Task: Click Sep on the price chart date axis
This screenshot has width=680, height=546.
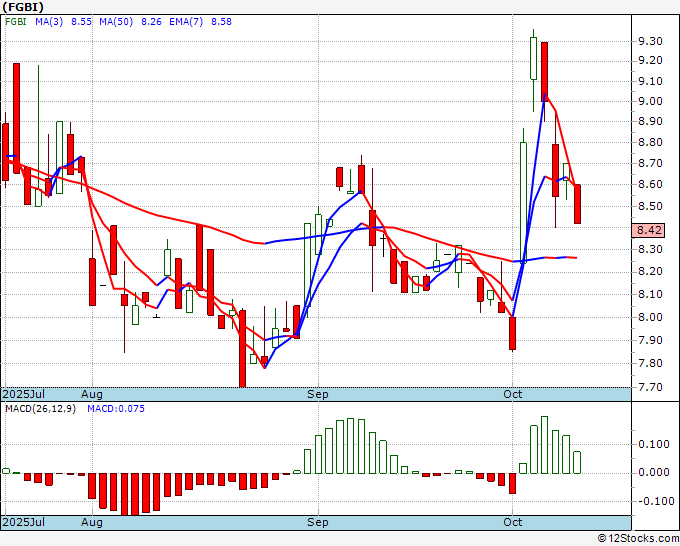Action: pyautogui.click(x=318, y=394)
